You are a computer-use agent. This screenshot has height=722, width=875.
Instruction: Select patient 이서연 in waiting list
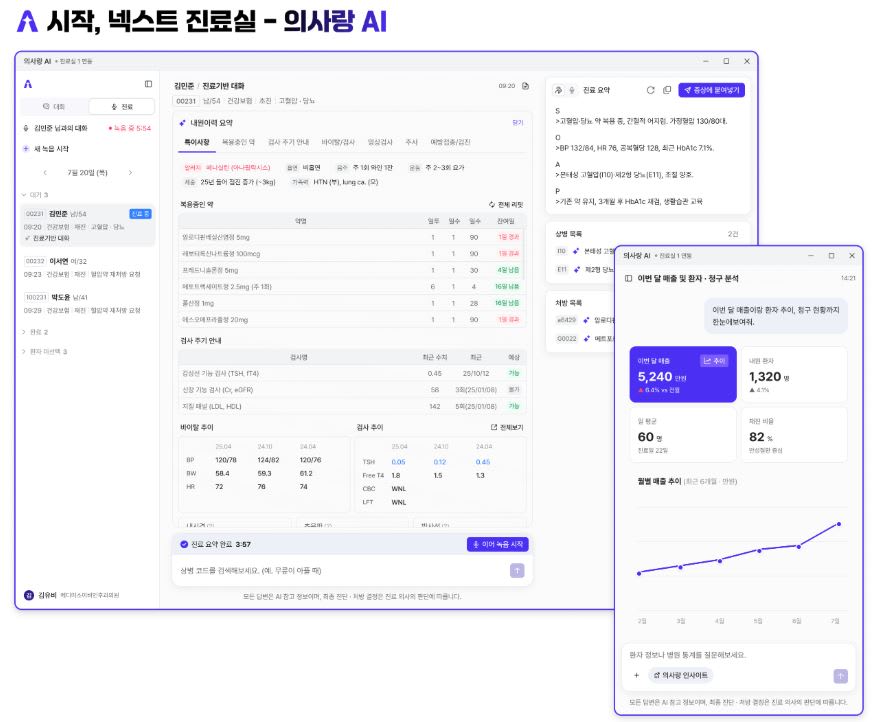tap(88, 268)
